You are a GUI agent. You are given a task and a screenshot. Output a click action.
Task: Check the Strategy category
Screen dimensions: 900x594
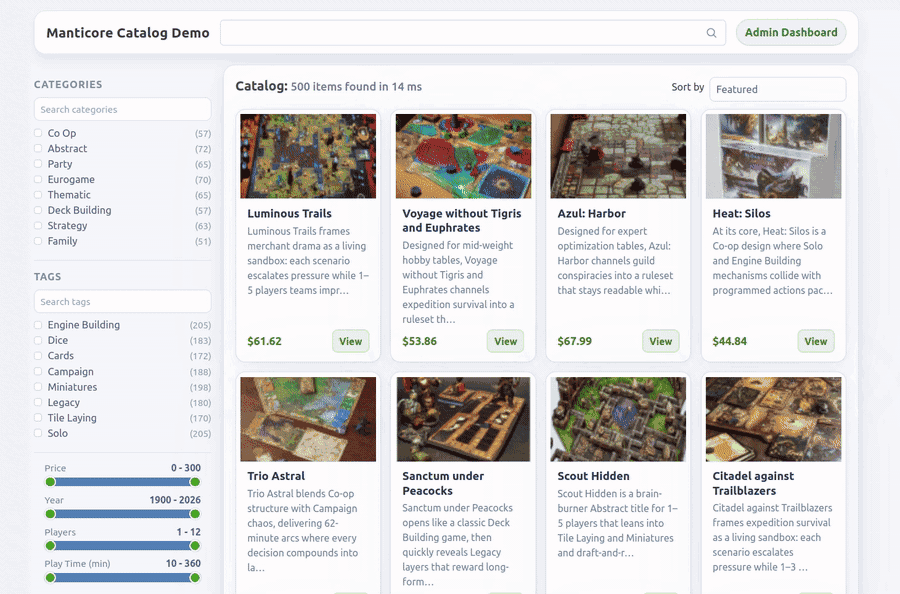(x=38, y=226)
